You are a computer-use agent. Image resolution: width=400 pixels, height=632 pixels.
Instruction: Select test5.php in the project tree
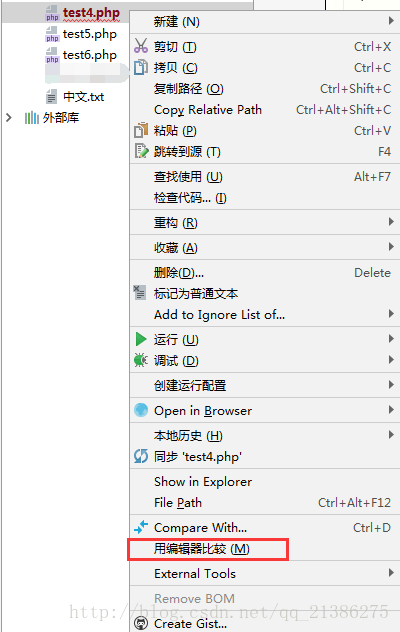point(90,34)
